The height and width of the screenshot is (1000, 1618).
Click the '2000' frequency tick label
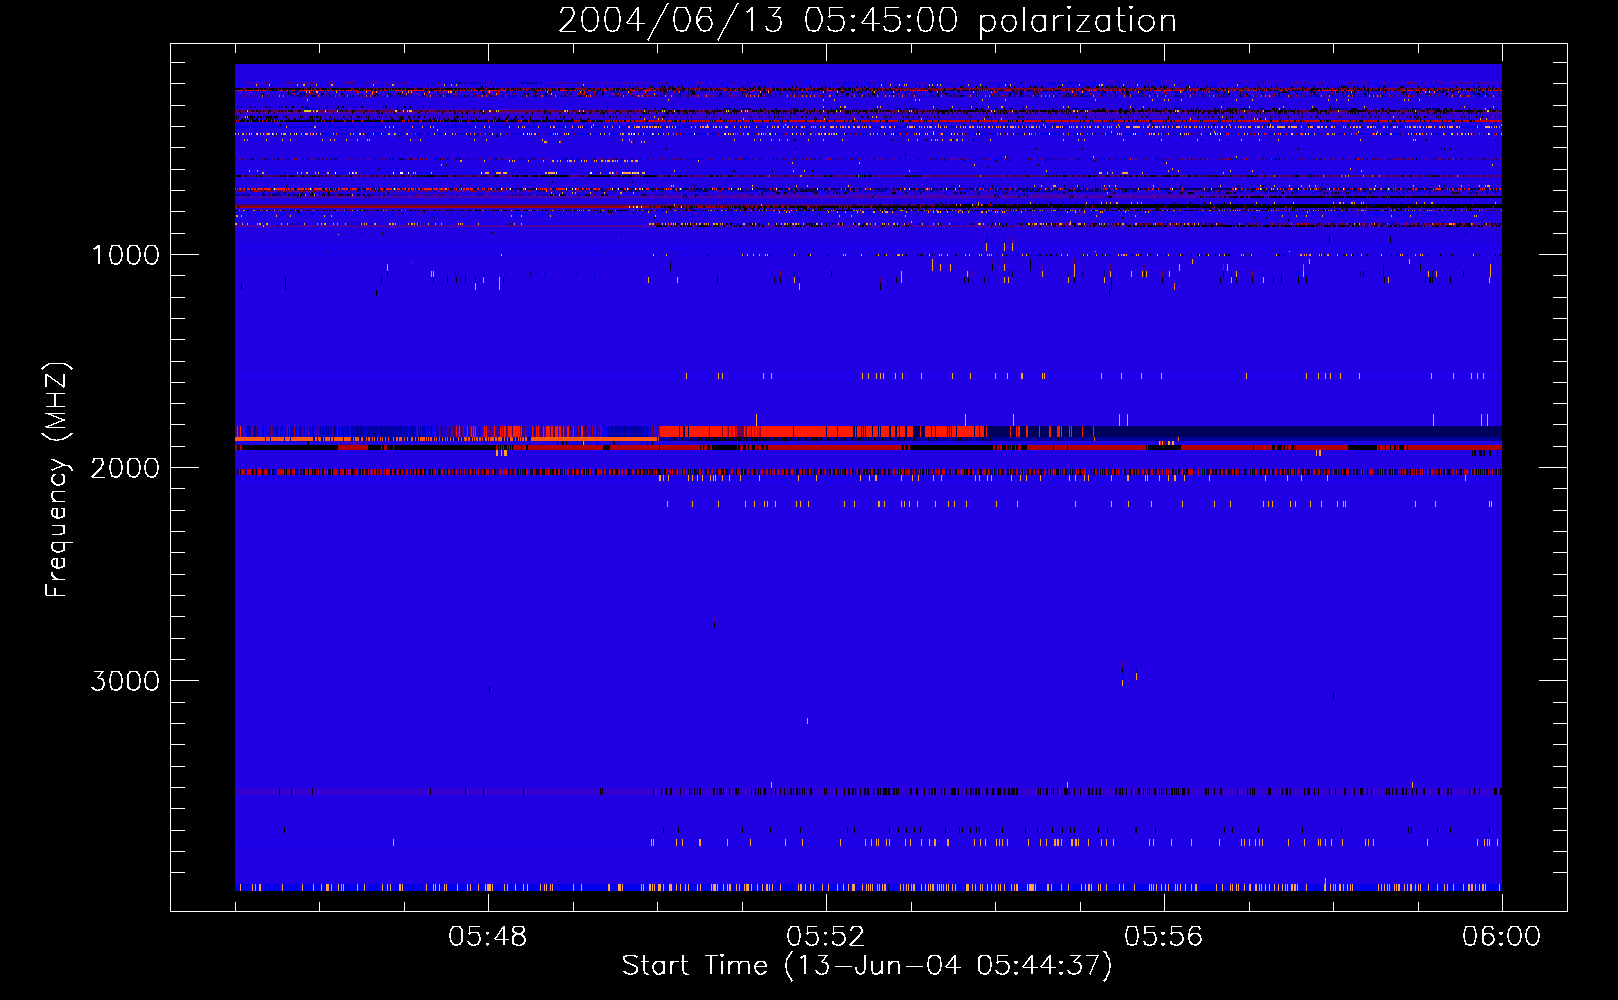tap(125, 468)
